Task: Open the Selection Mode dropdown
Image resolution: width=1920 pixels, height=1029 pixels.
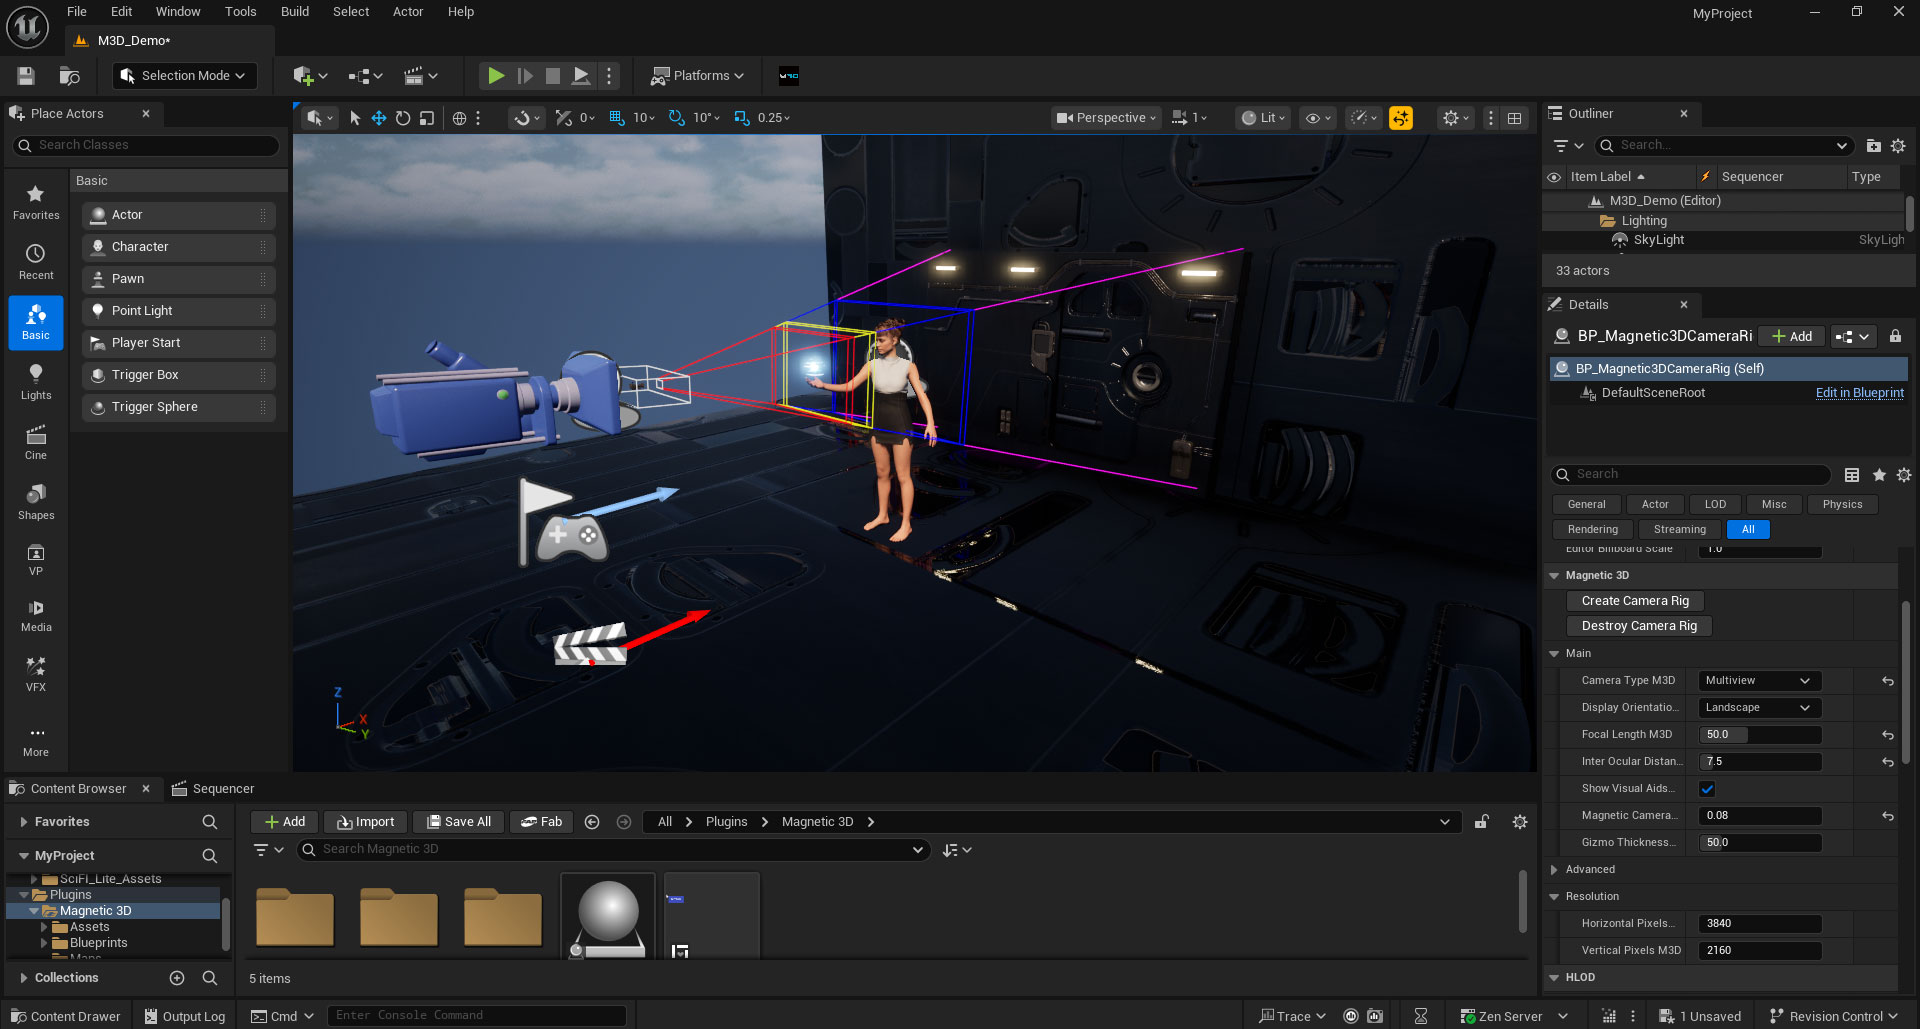Action: pos(184,76)
